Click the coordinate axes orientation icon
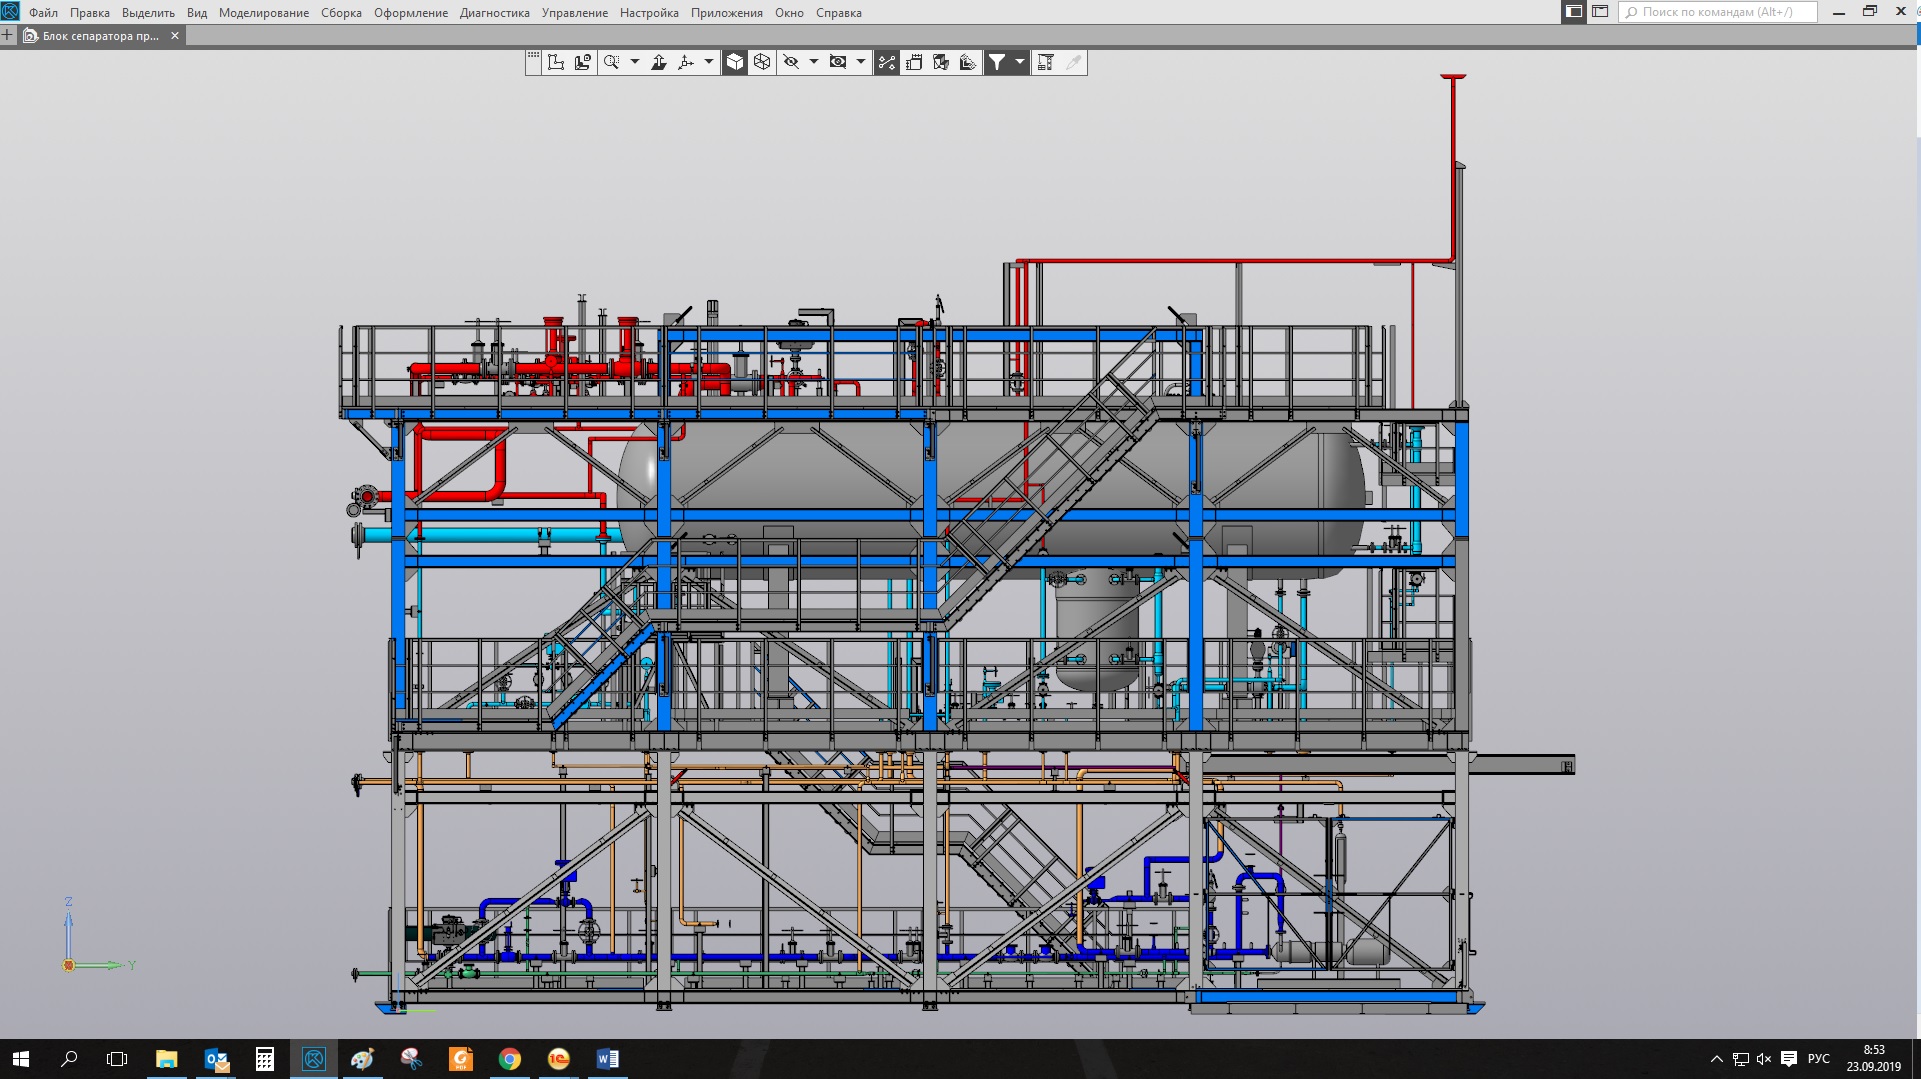 pyautogui.click(x=686, y=62)
